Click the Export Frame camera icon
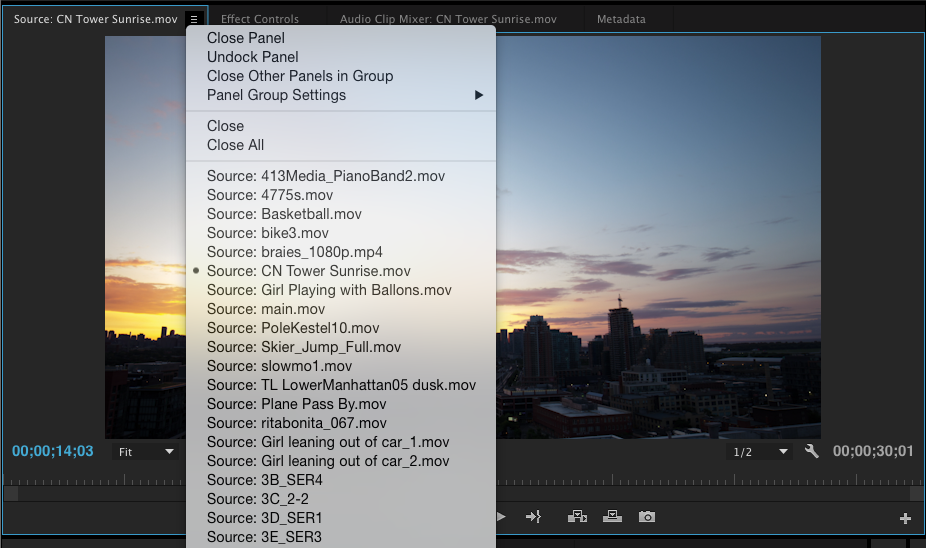This screenshot has width=926, height=548. coord(647,517)
